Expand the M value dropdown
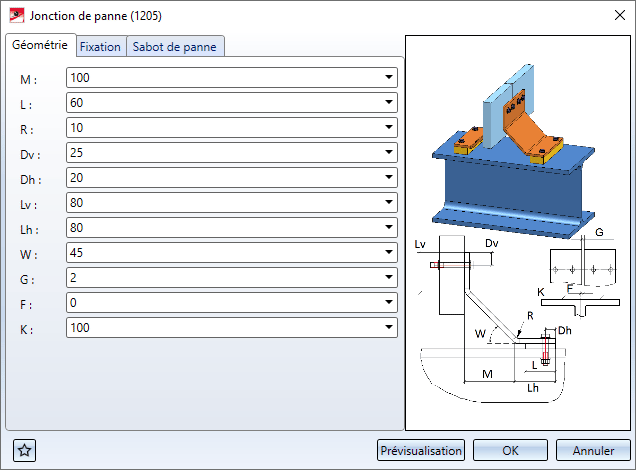Viewport: 636px width, 470px height. tap(388, 78)
